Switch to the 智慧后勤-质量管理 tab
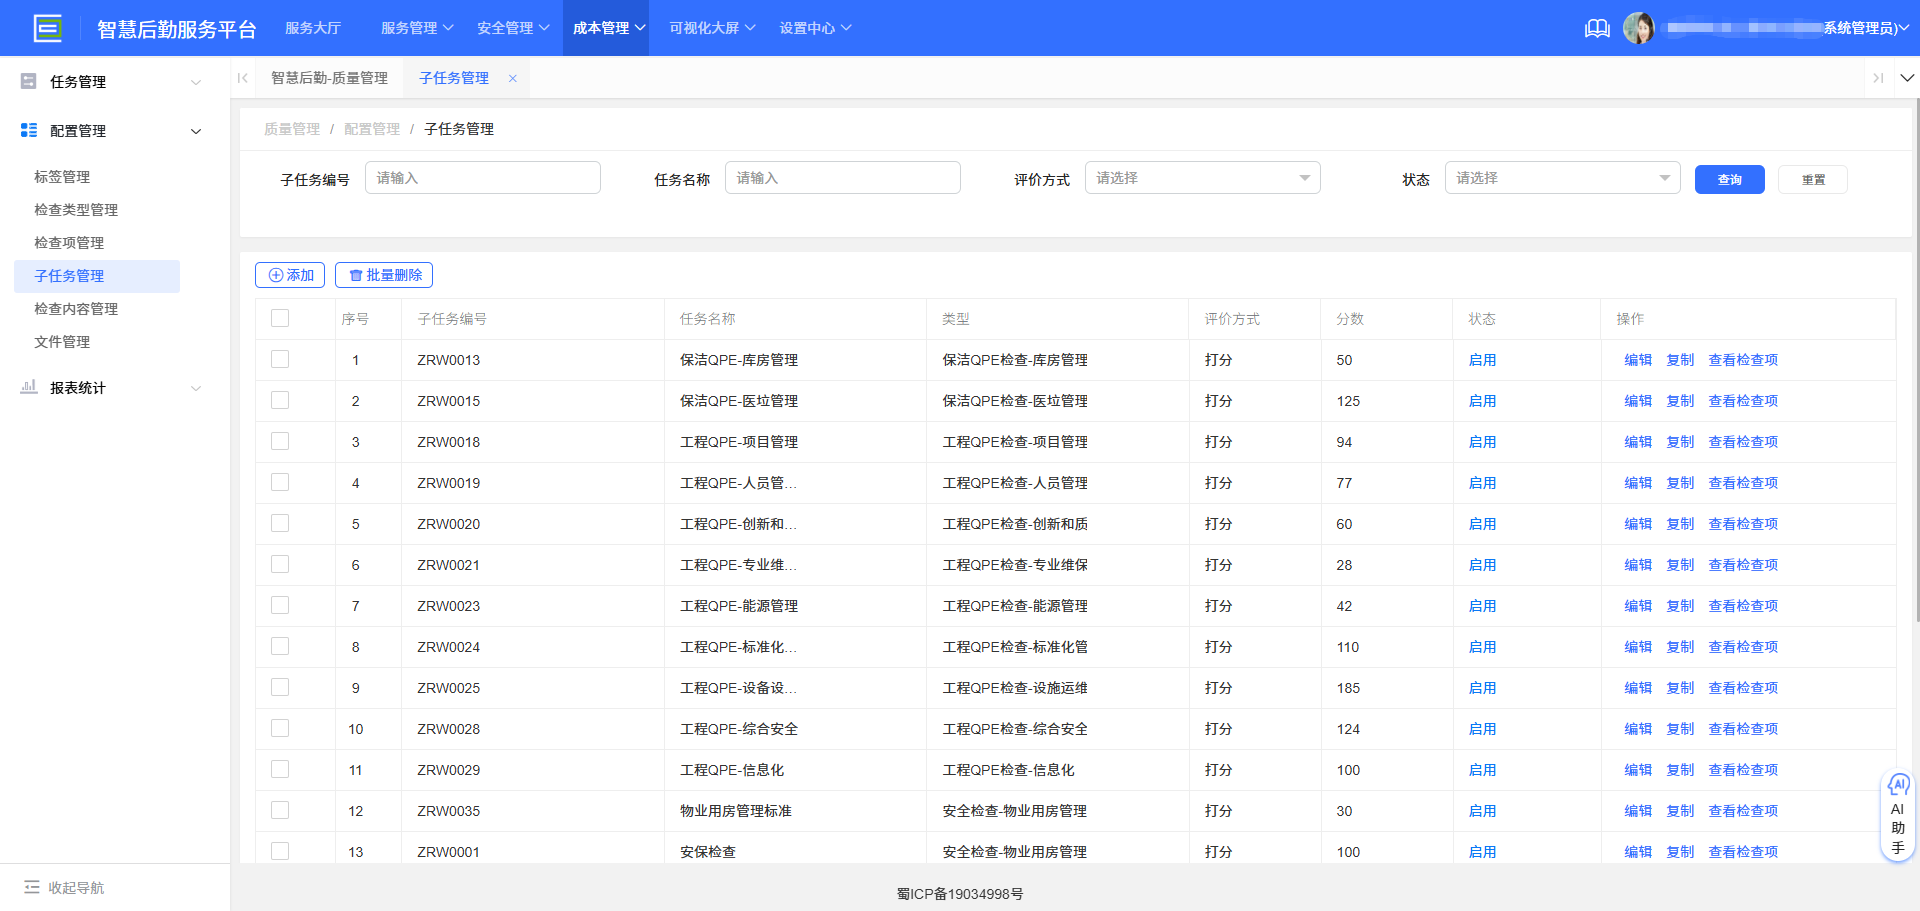 [x=330, y=77]
